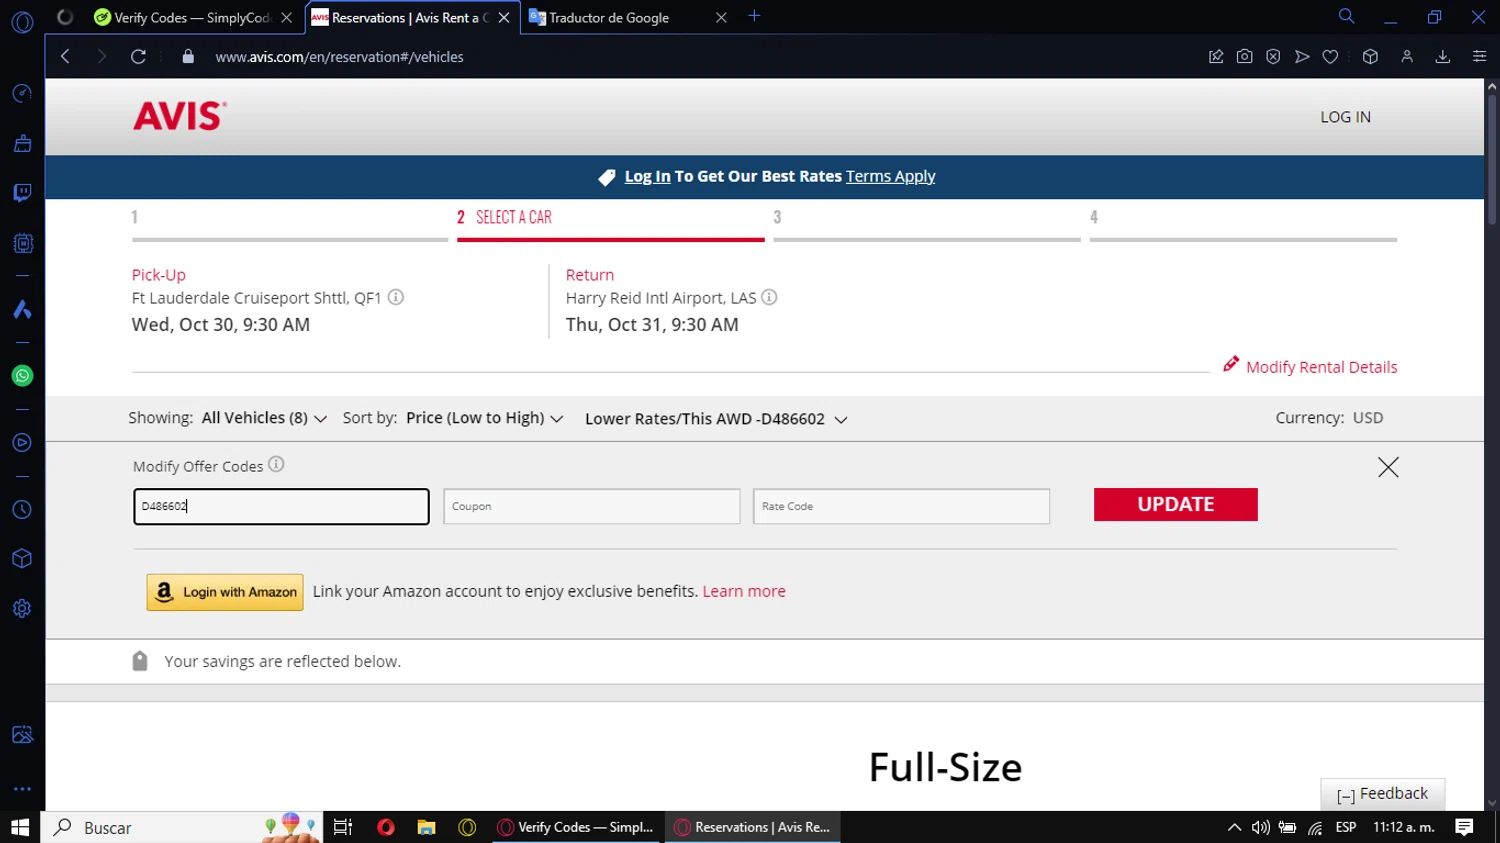This screenshot has height=843, width=1500.
Task: Click the taskbar Buscar search box
Action: coord(182,827)
